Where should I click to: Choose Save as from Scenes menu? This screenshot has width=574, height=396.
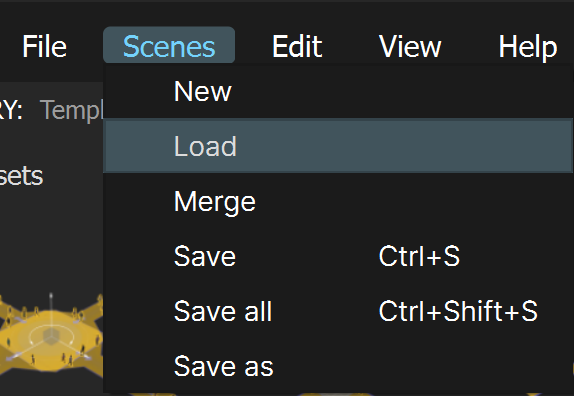[x=338, y=366]
